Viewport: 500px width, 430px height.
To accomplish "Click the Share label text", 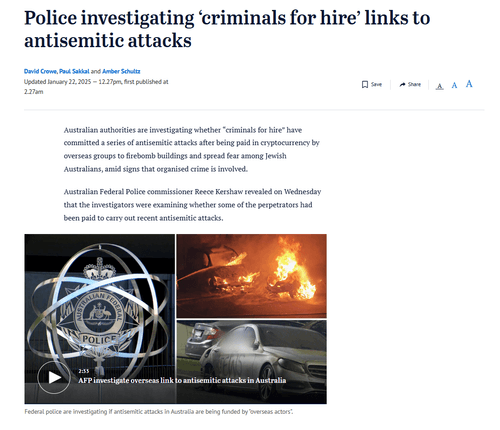I will coord(414,85).
